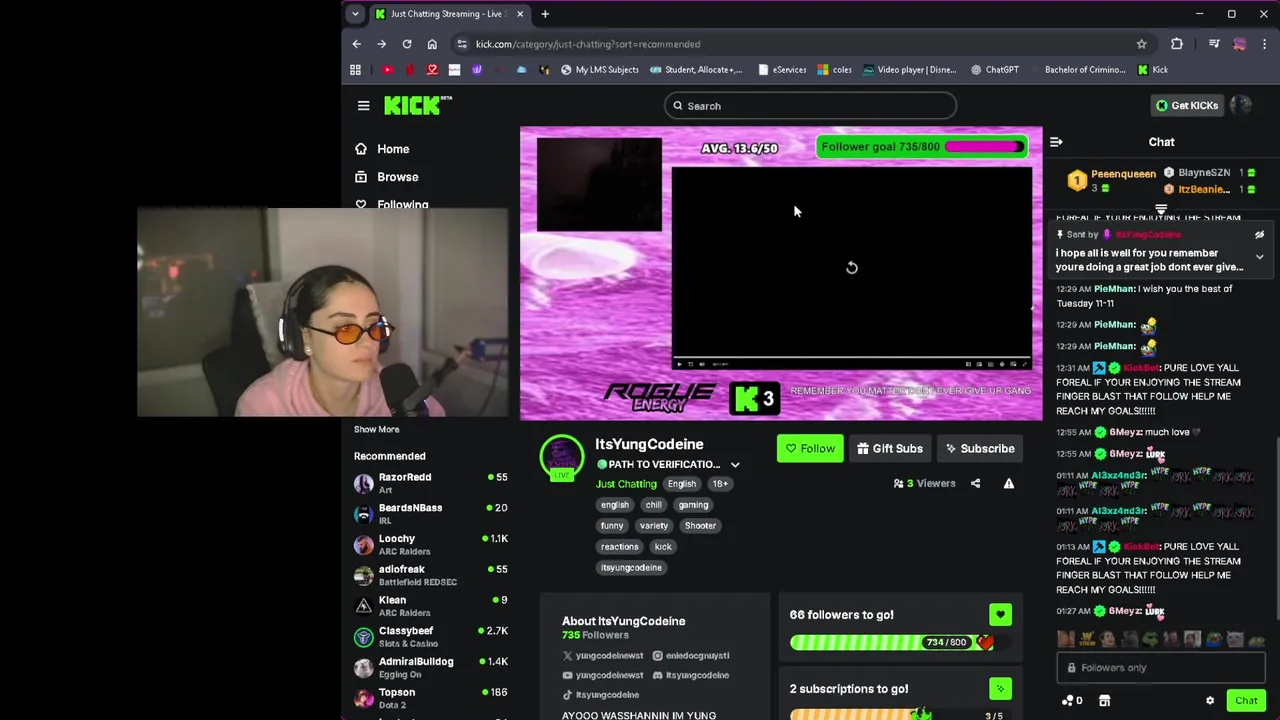The image size is (1280, 720).
Task: Open the user profile avatar menu
Action: (1241, 105)
